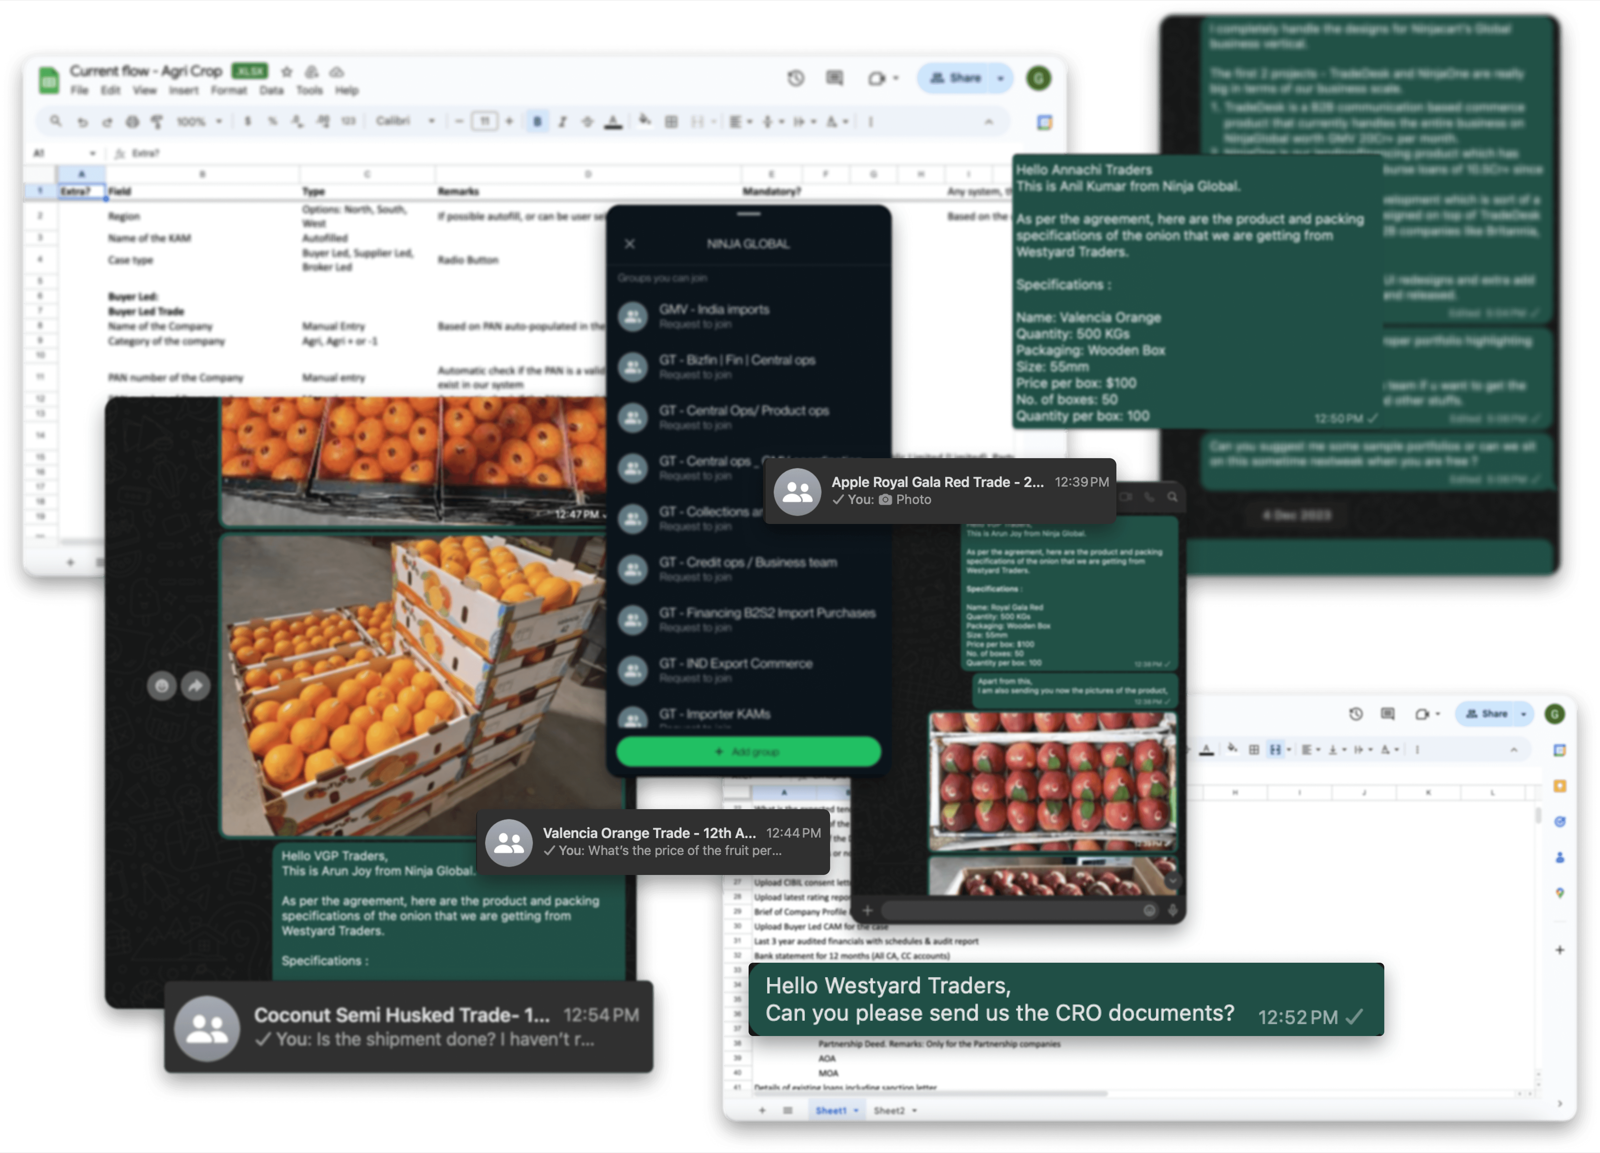Open comments in the Agri Crop spreadsheet
This screenshot has height=1153, width=1600.
click(x=834, y=78)
